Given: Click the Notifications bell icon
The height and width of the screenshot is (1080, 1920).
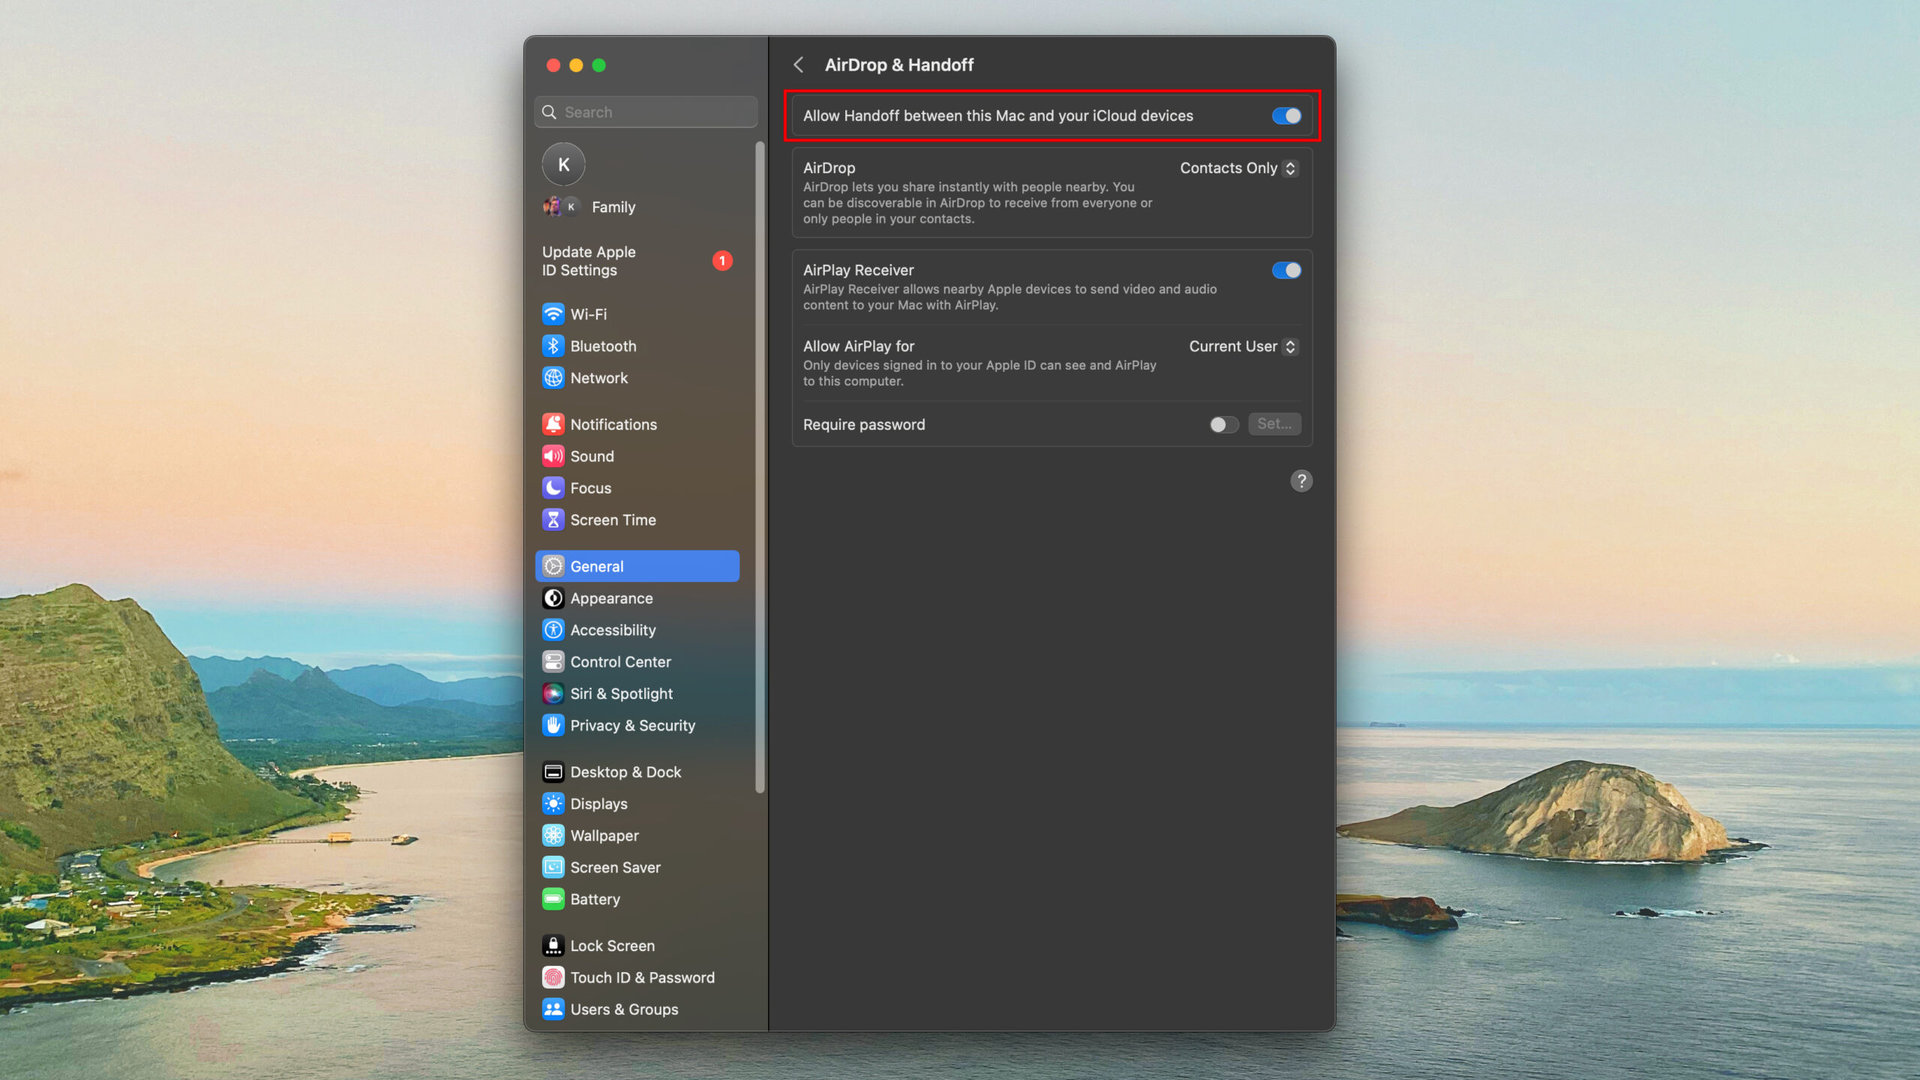Looking at the screenshot, I should [x=553, y=424].
